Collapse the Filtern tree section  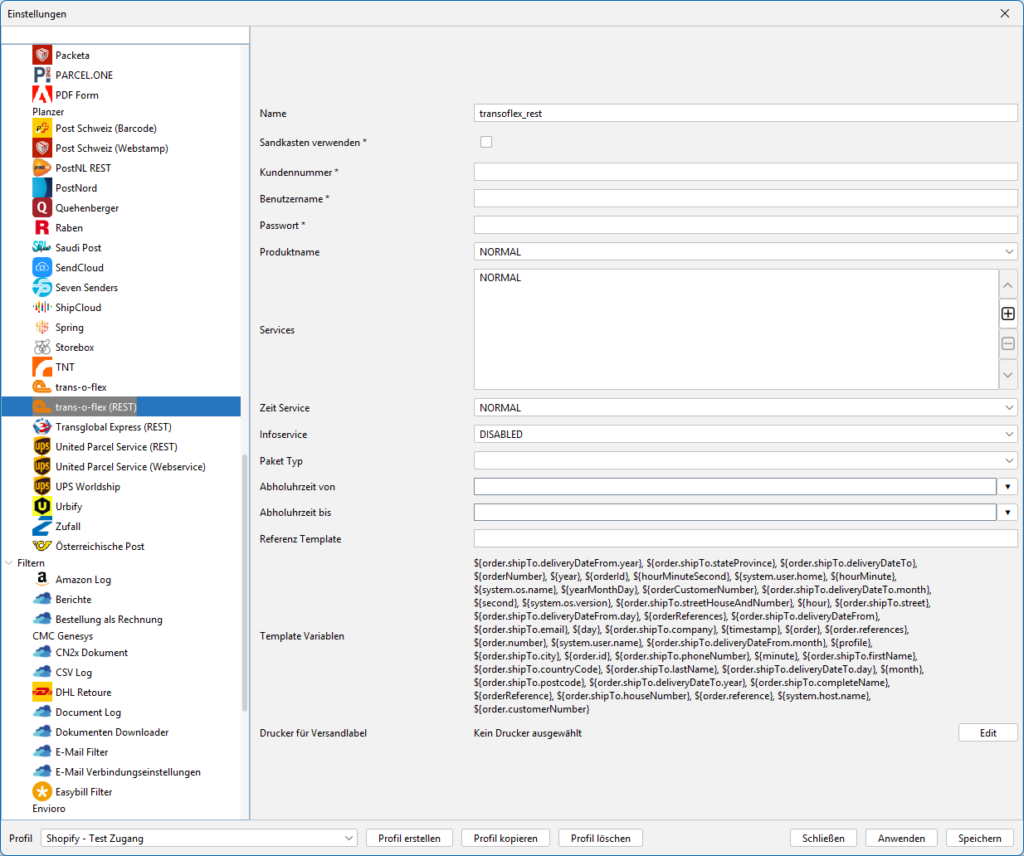[9, 563]
